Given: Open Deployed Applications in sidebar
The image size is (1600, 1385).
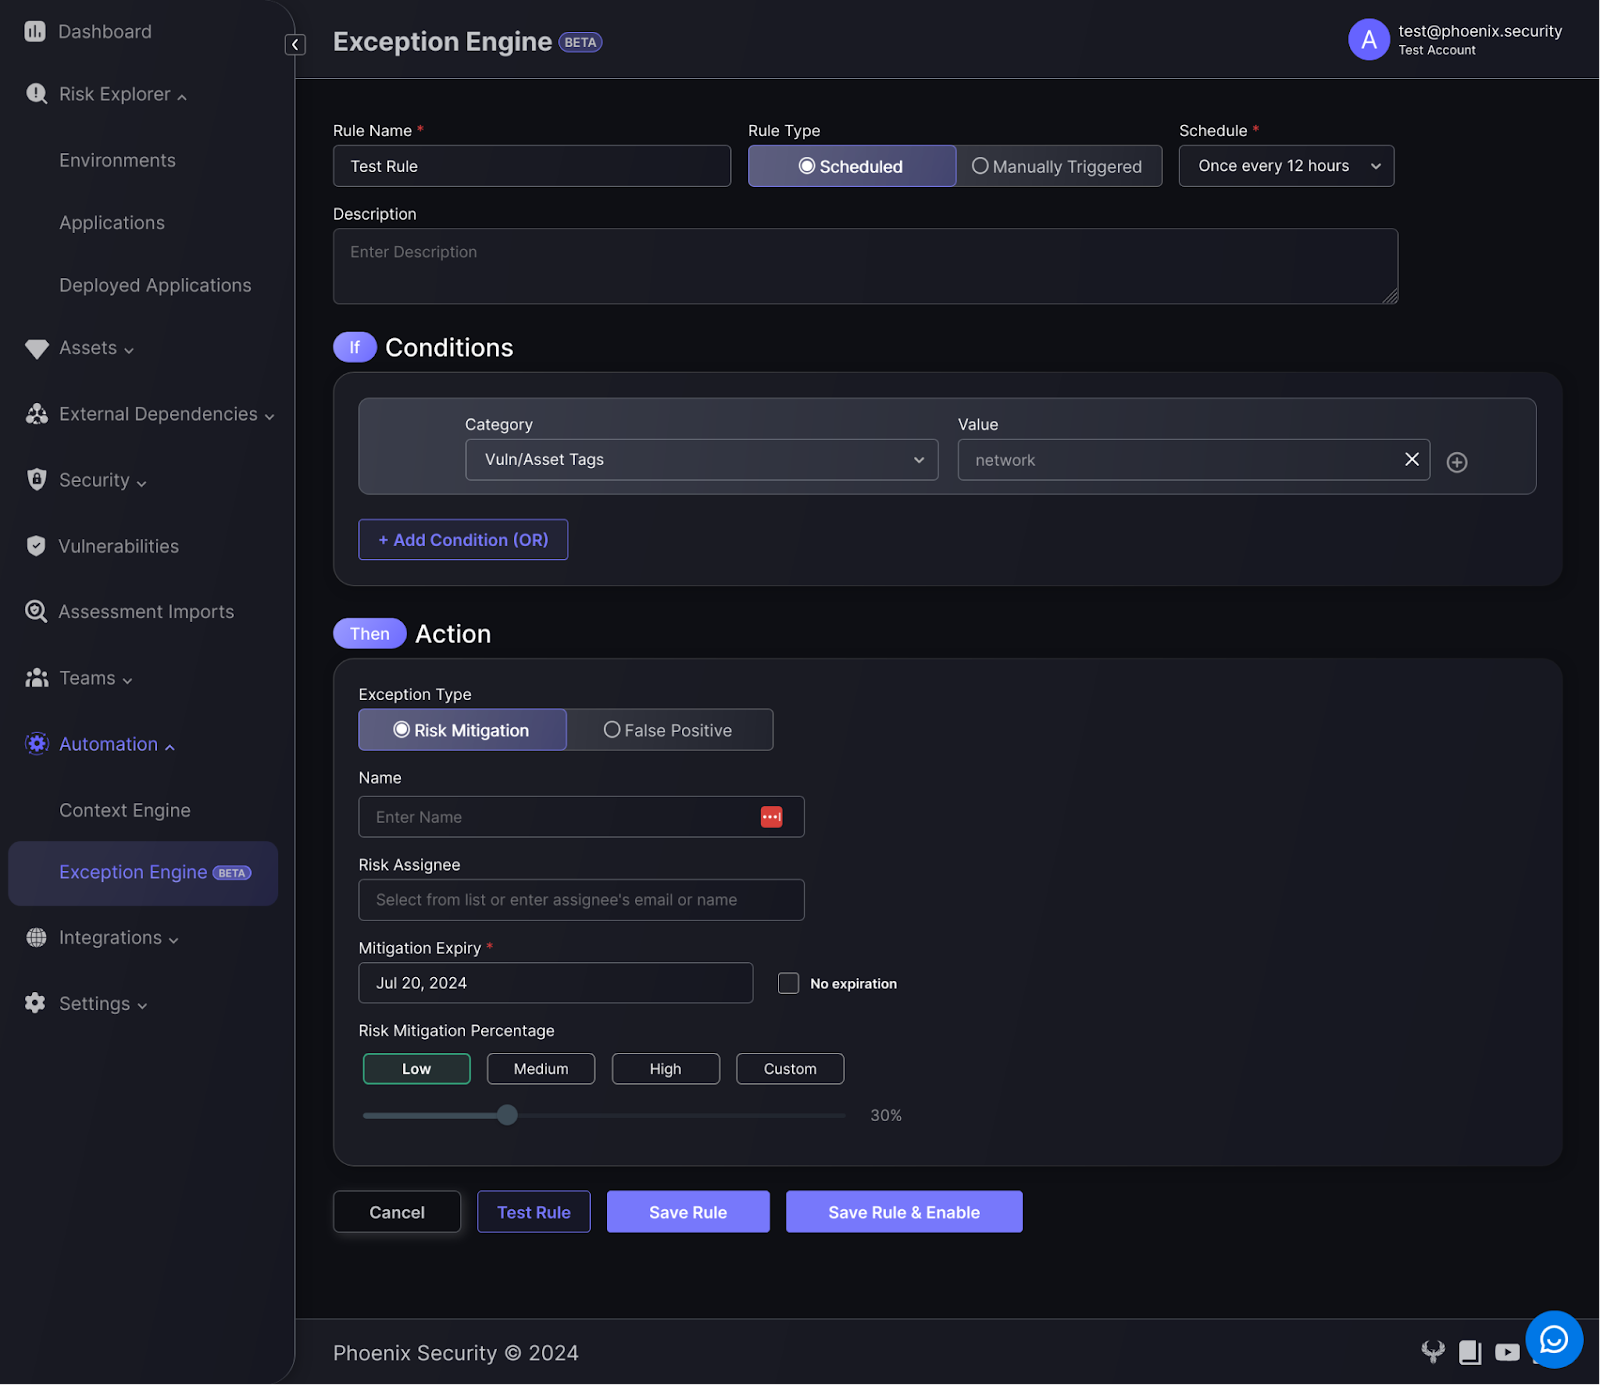Looking at the screenshot, I should [x=155, y=285].
